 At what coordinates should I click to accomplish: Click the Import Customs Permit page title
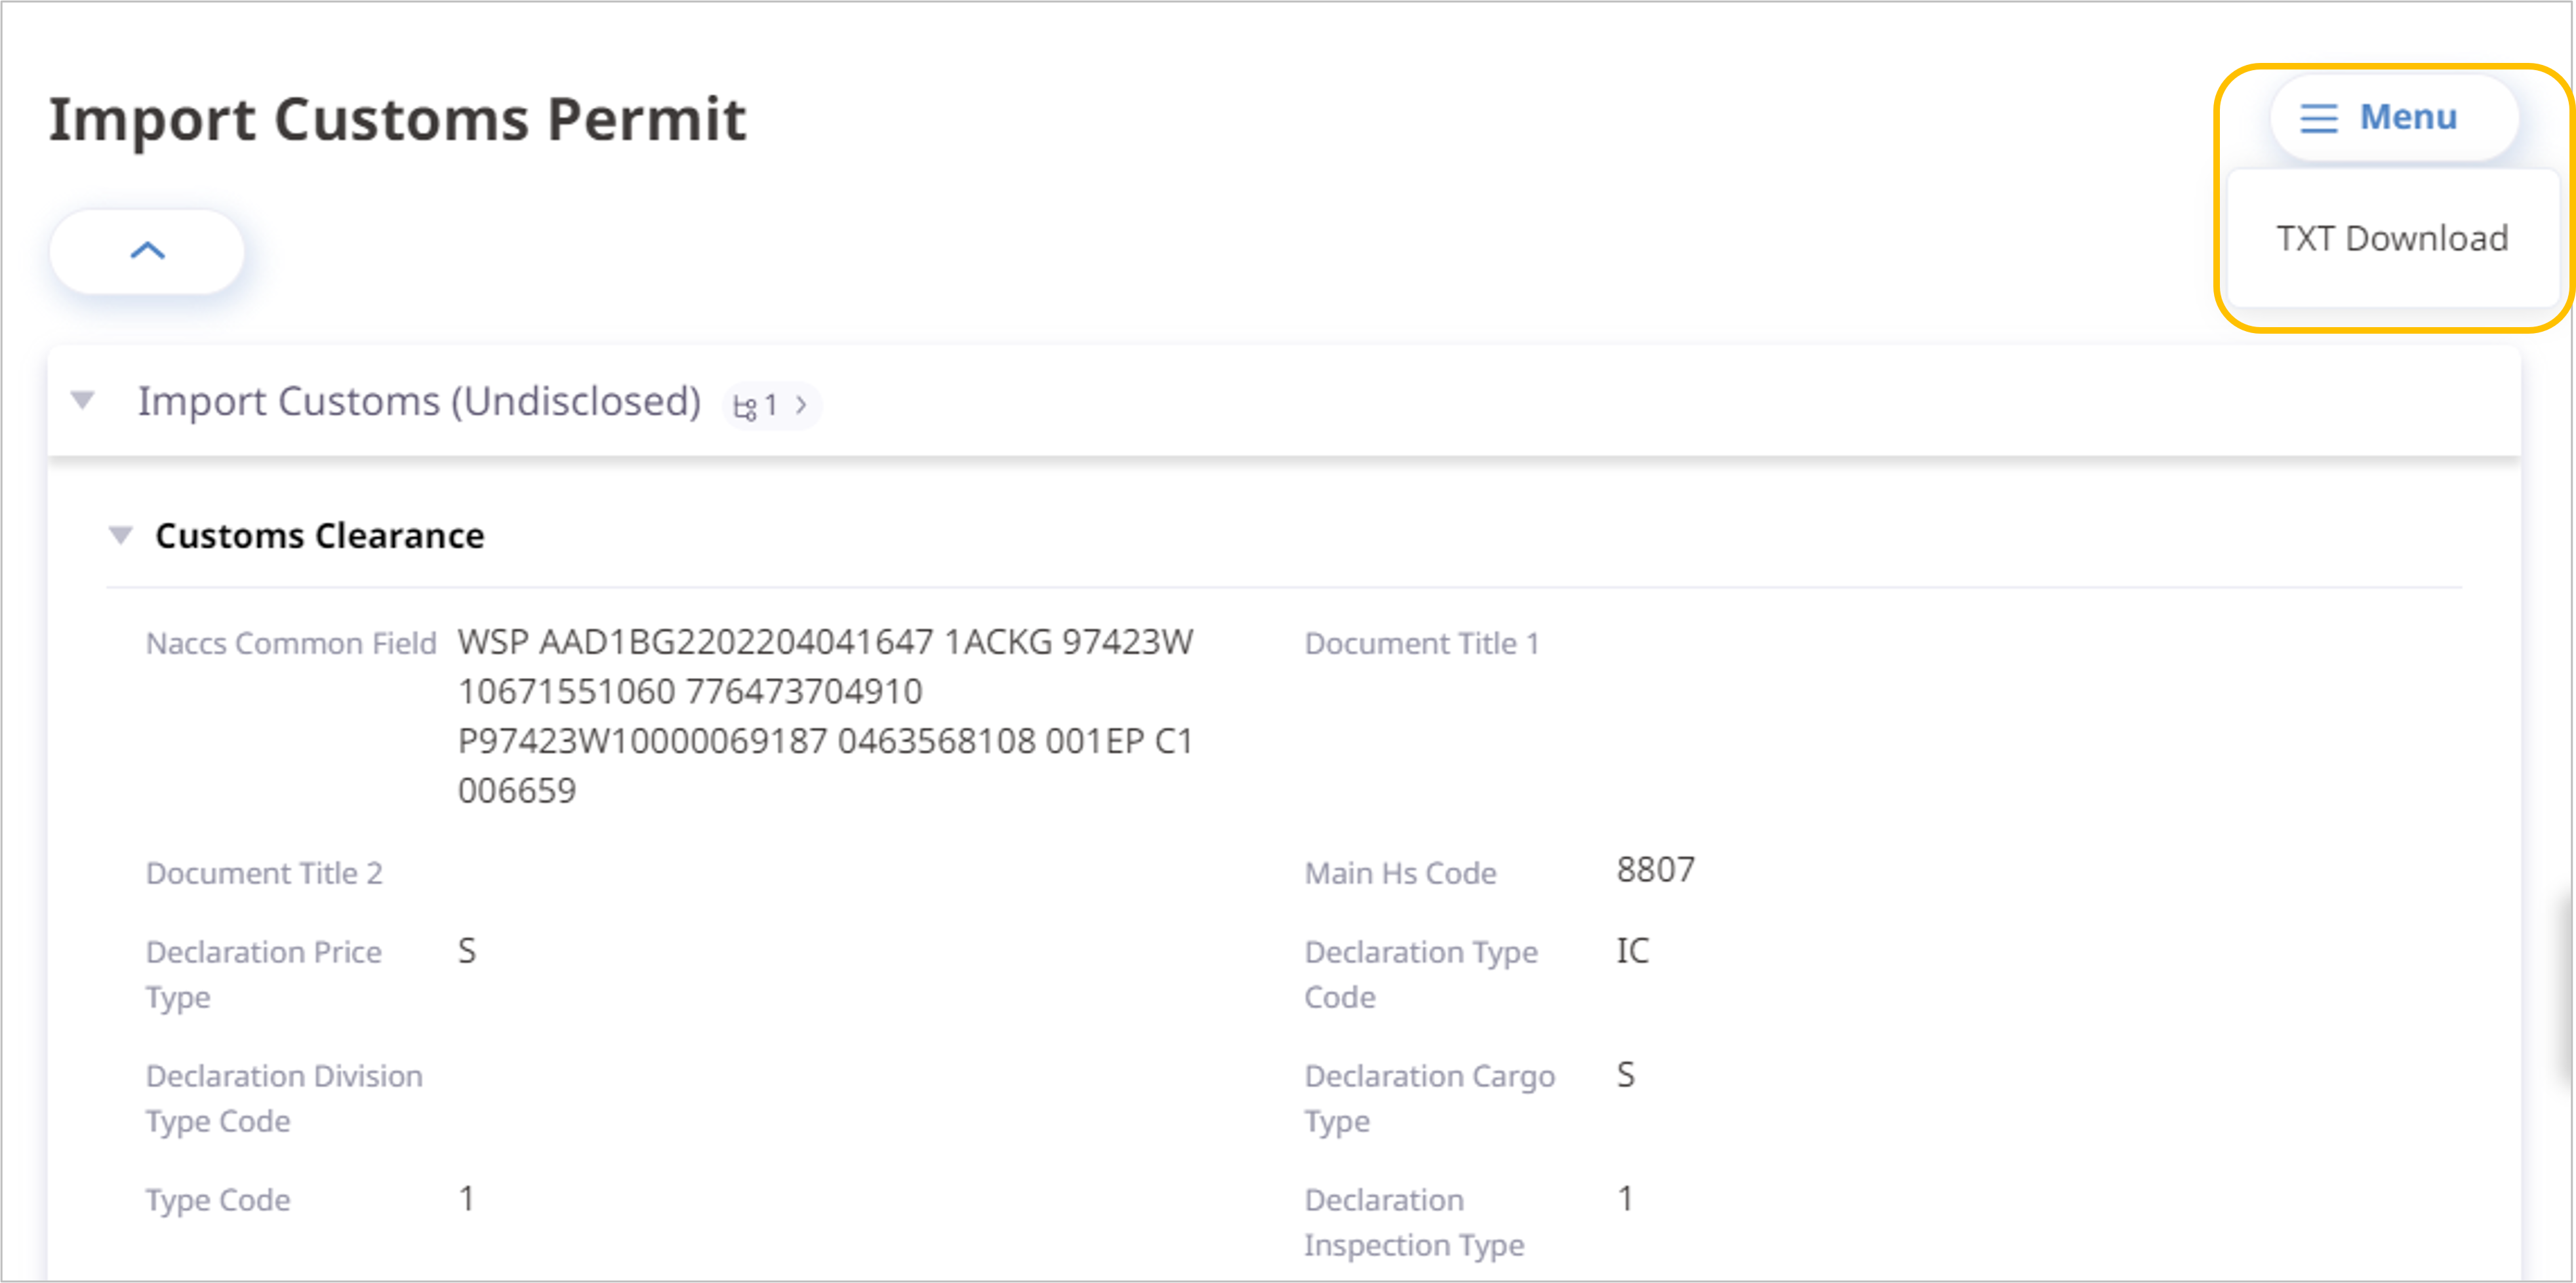pyautogui.click(x=397, y=119)
